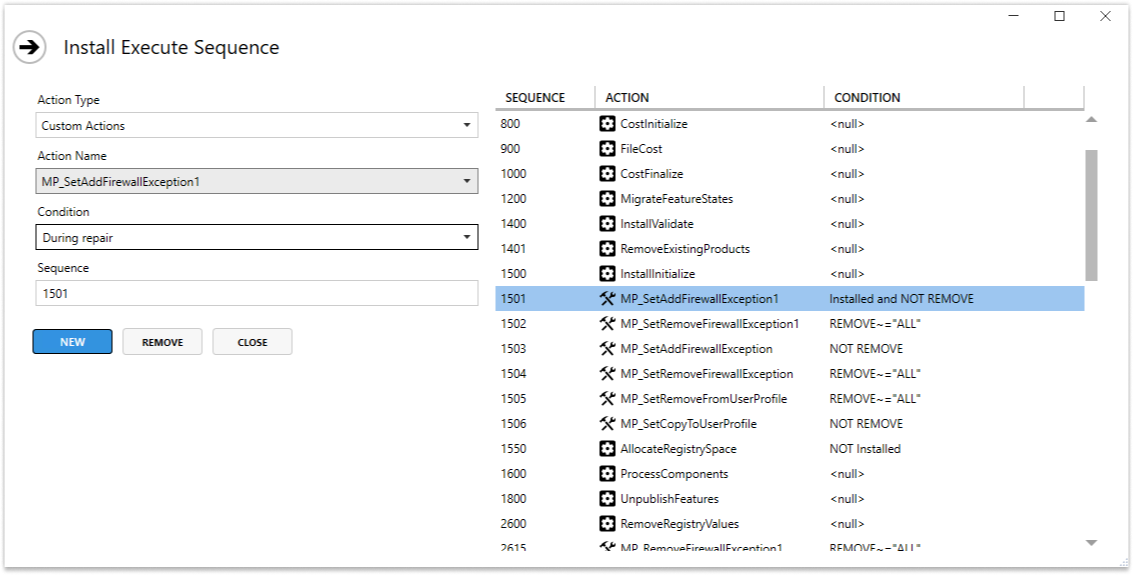Click tools icon in sequence 1503 row
Screen dimensions: 1133x575
(608, 349)
